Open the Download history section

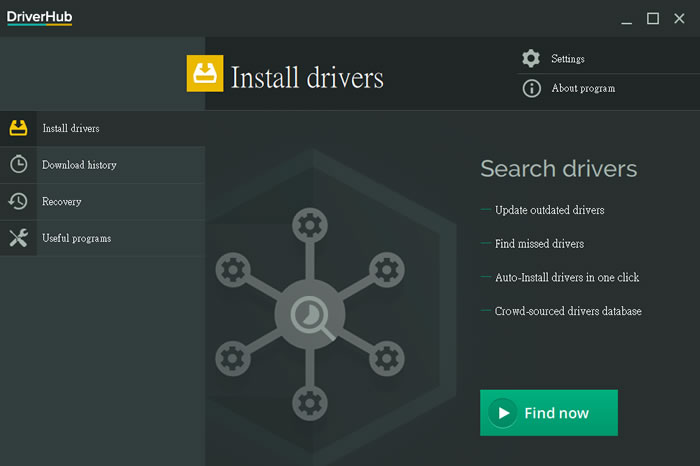79,165
